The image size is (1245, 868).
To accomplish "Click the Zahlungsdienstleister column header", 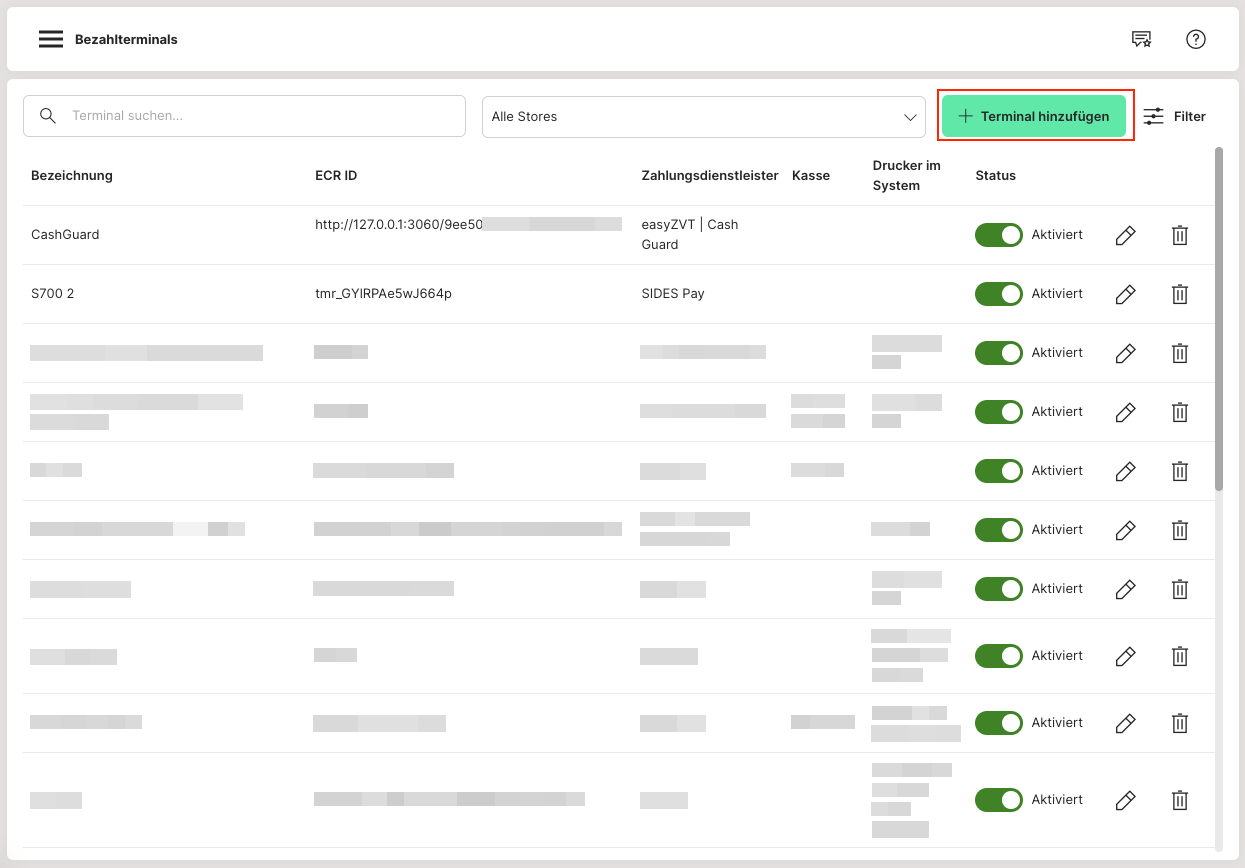I will pos(709,176).
